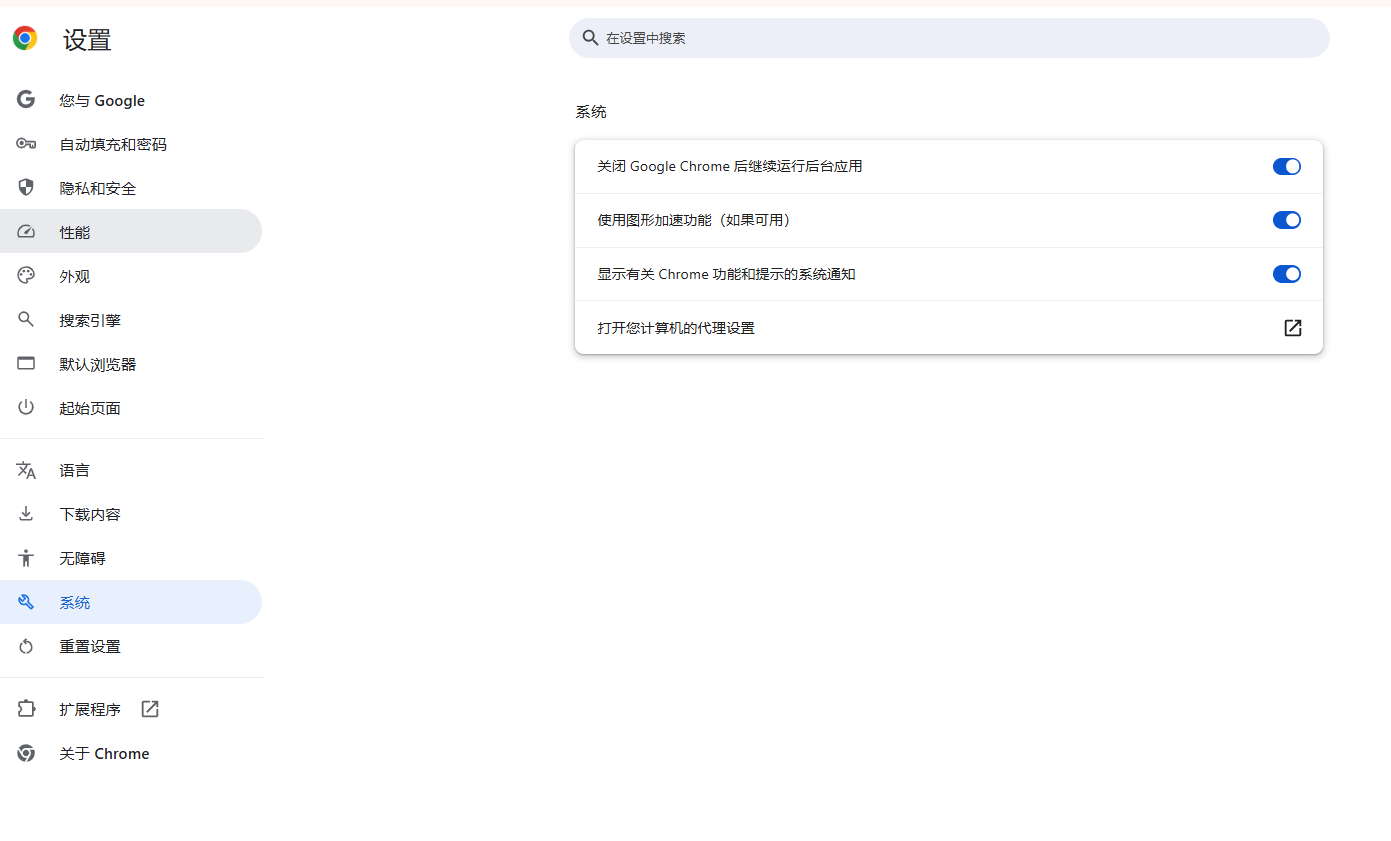This screenshot has width=1391, height=841.
Task: Select 下载内容 in the sidebar
Action: [131, 514]
